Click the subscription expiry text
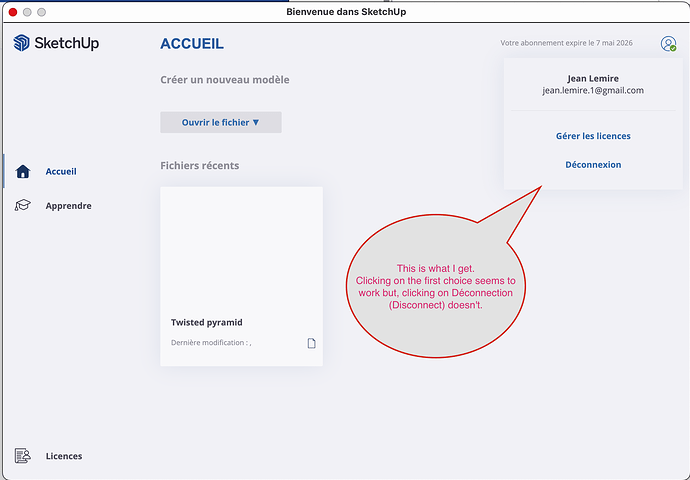Screen dimensions: 690x480 coord(566,43)
